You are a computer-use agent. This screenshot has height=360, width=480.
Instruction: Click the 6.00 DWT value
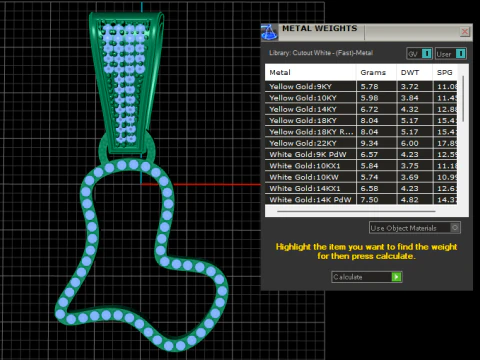pyautogui.click(x=409, y=143)
